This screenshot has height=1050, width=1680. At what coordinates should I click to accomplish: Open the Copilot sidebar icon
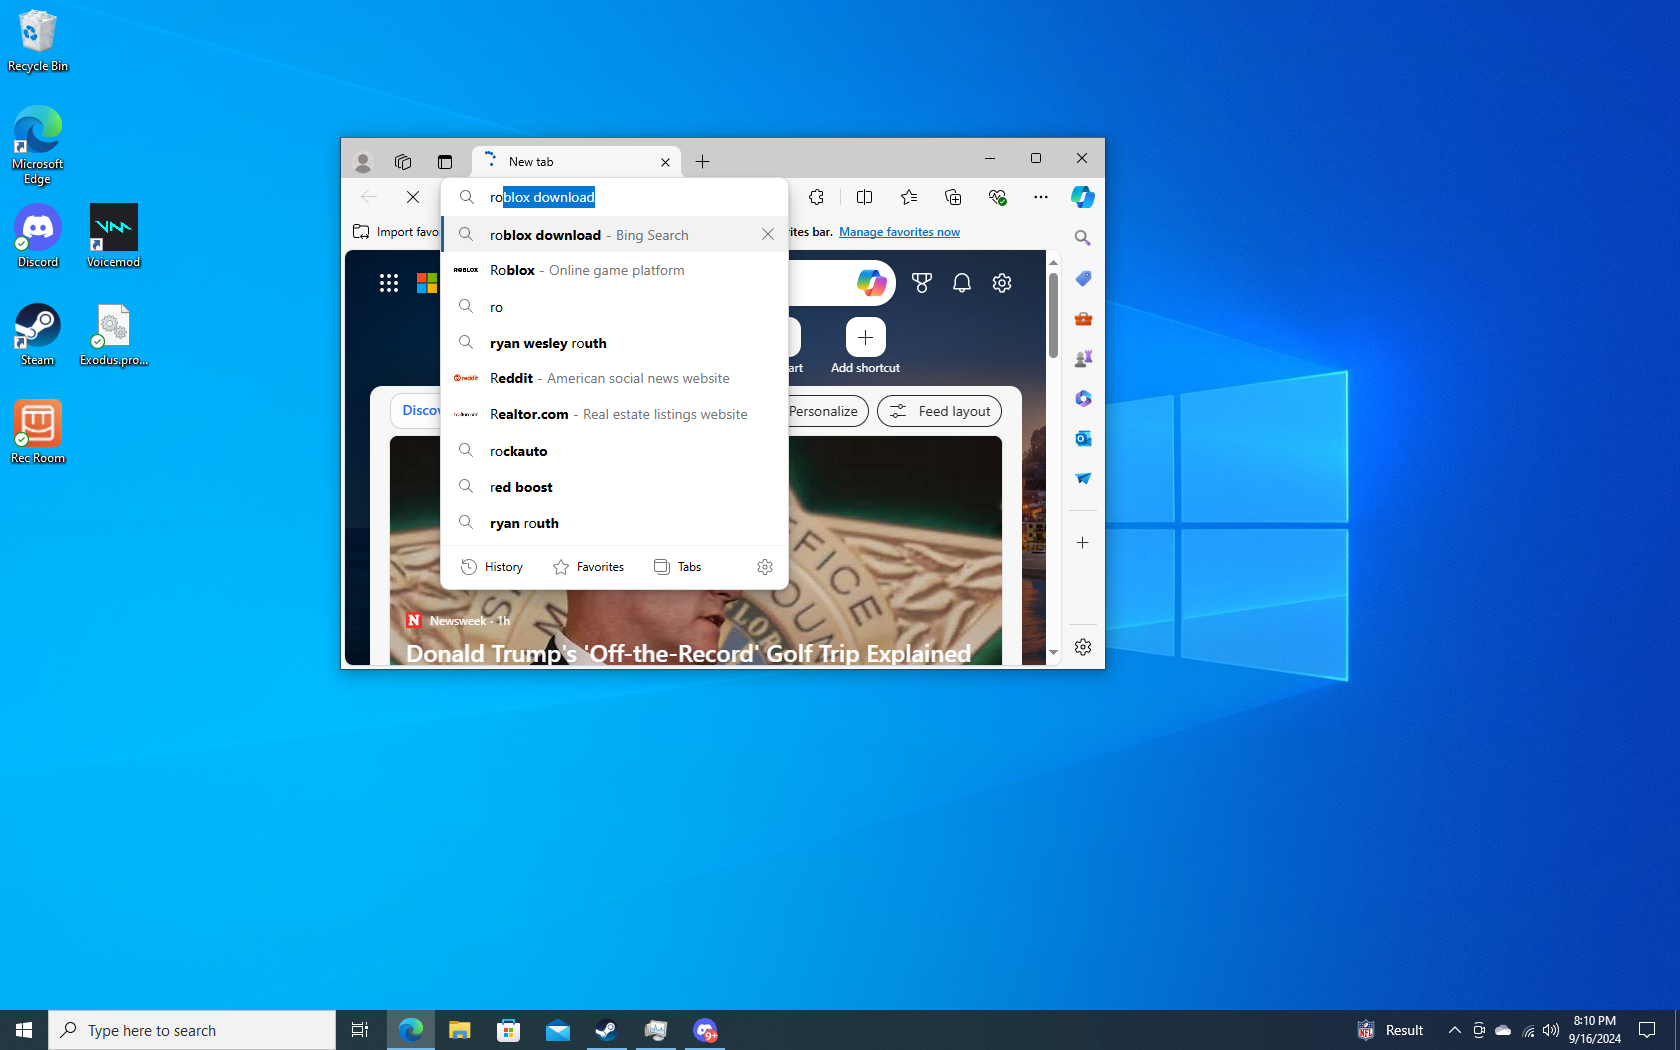point(1082,197)
